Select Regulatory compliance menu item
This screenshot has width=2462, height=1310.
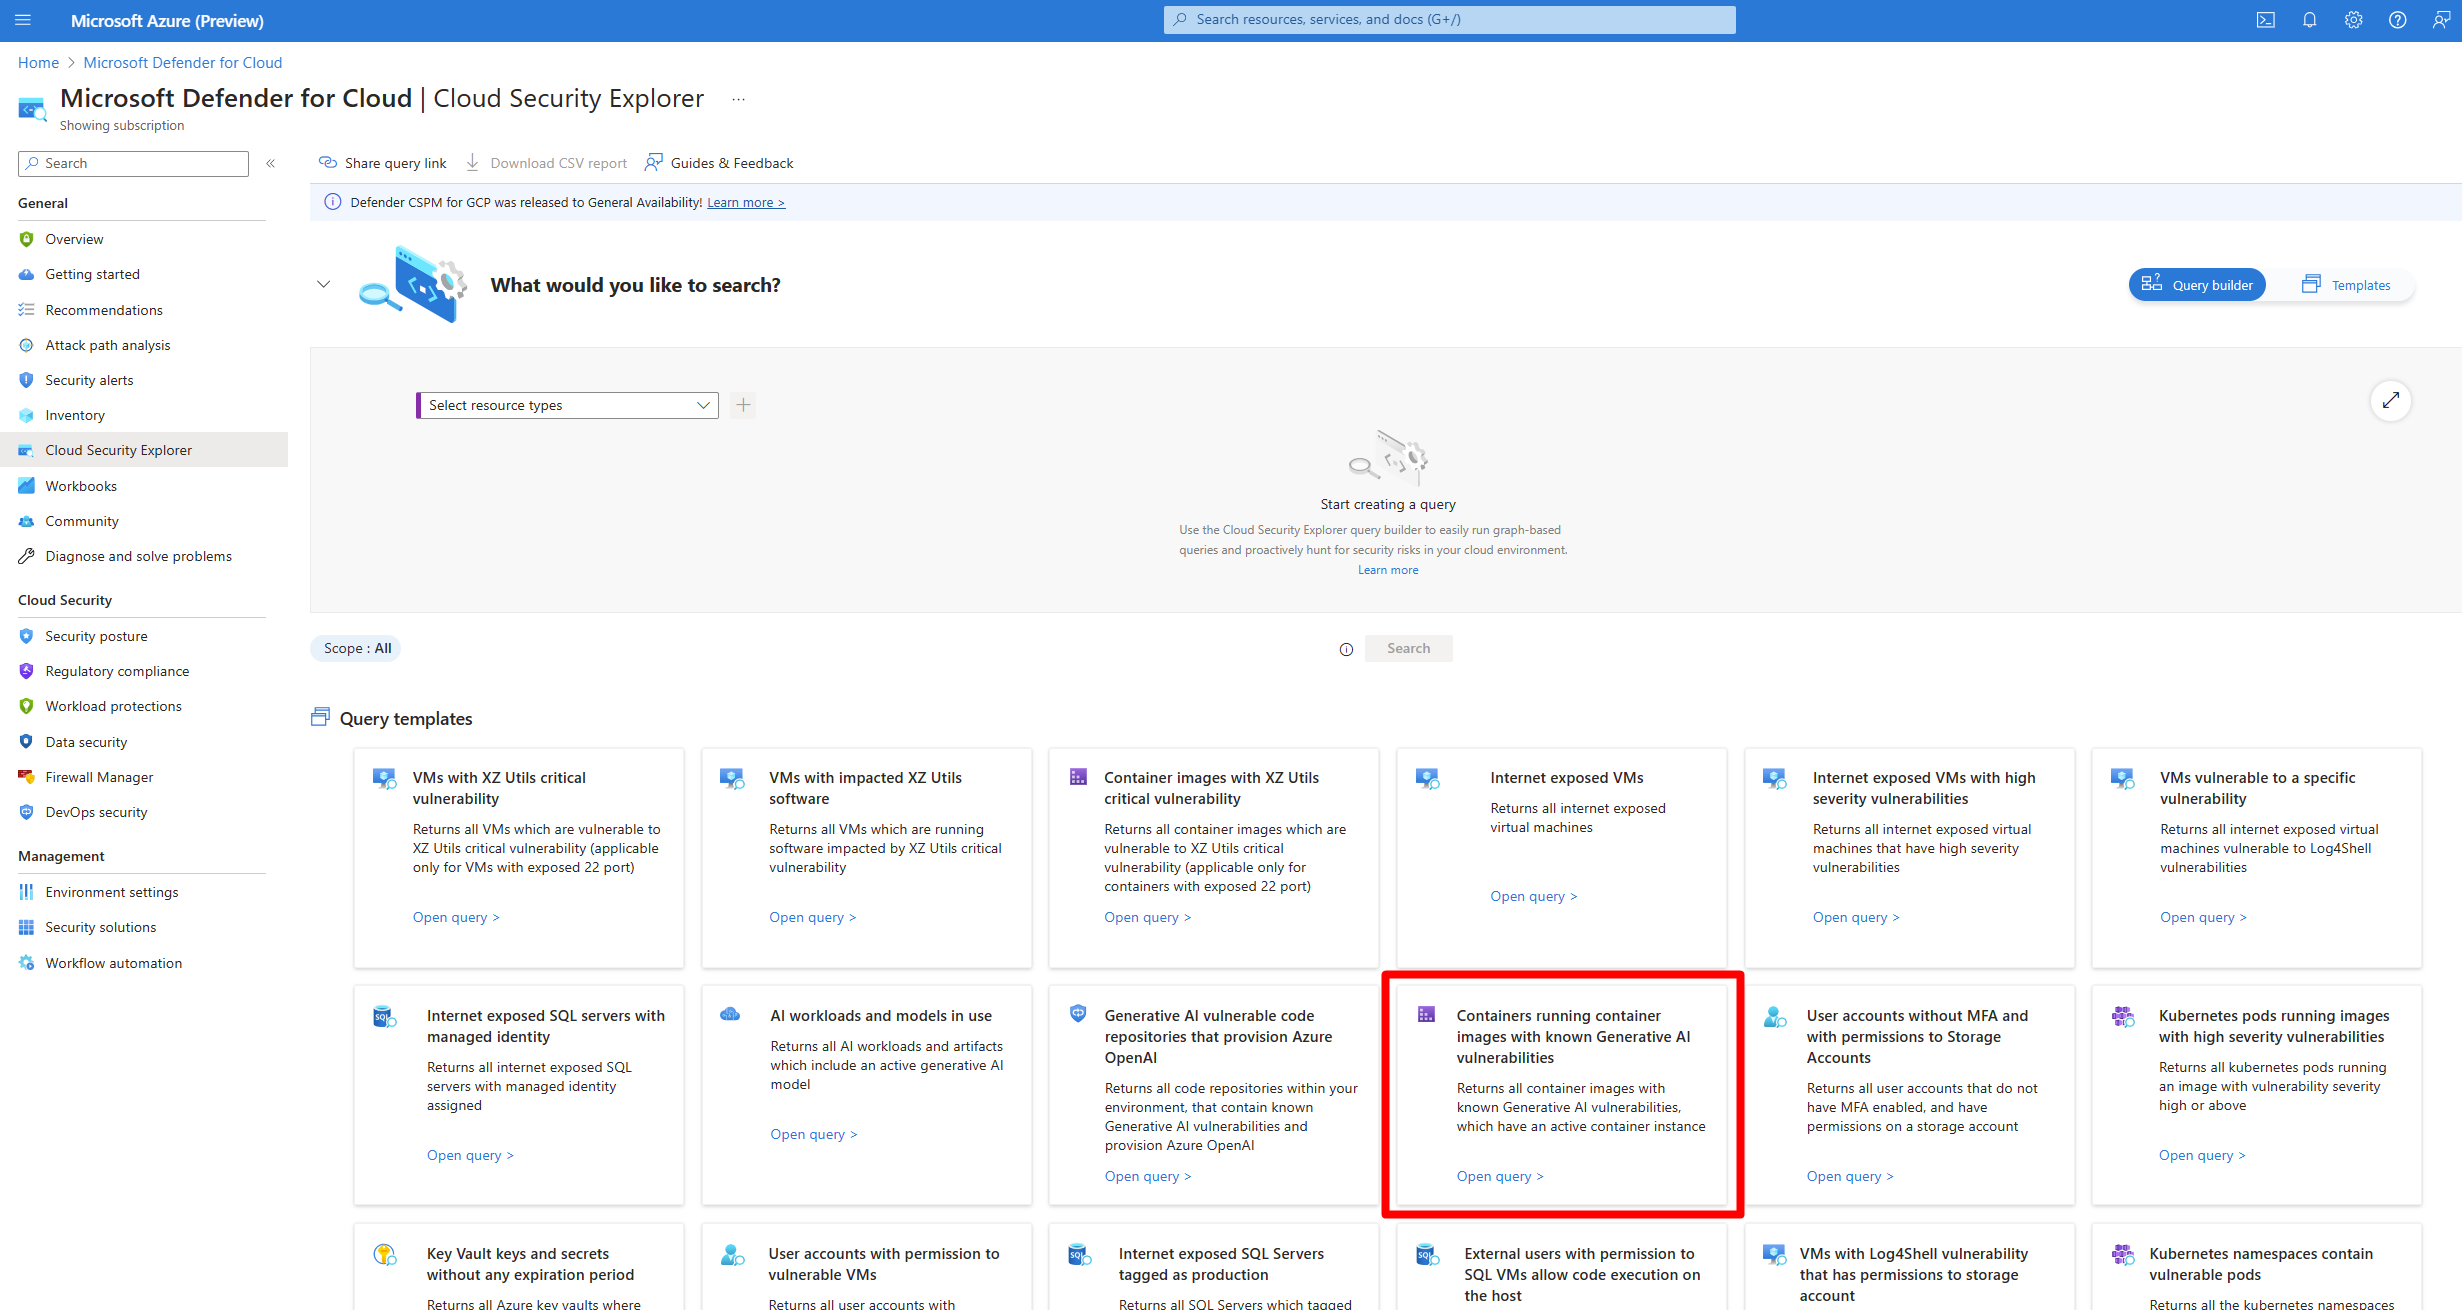pyautogui.click(x=117, y=671)
